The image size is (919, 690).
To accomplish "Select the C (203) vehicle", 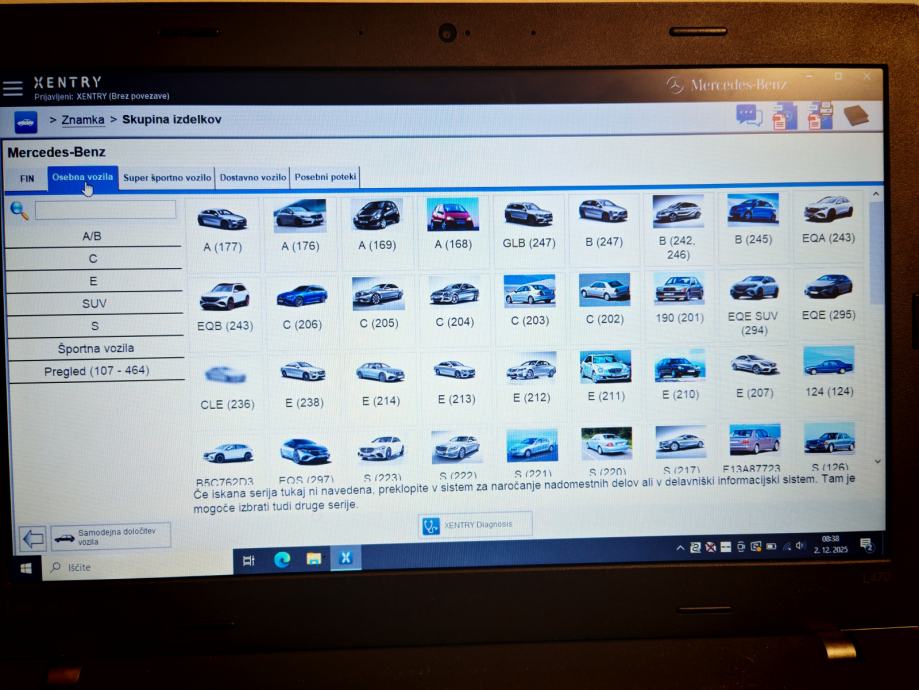I will (x=529, y=301).
